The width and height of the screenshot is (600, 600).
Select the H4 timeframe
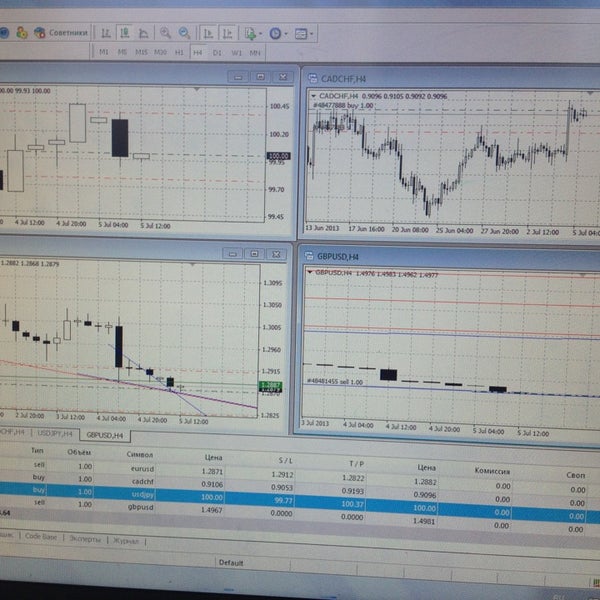(198, 52)
